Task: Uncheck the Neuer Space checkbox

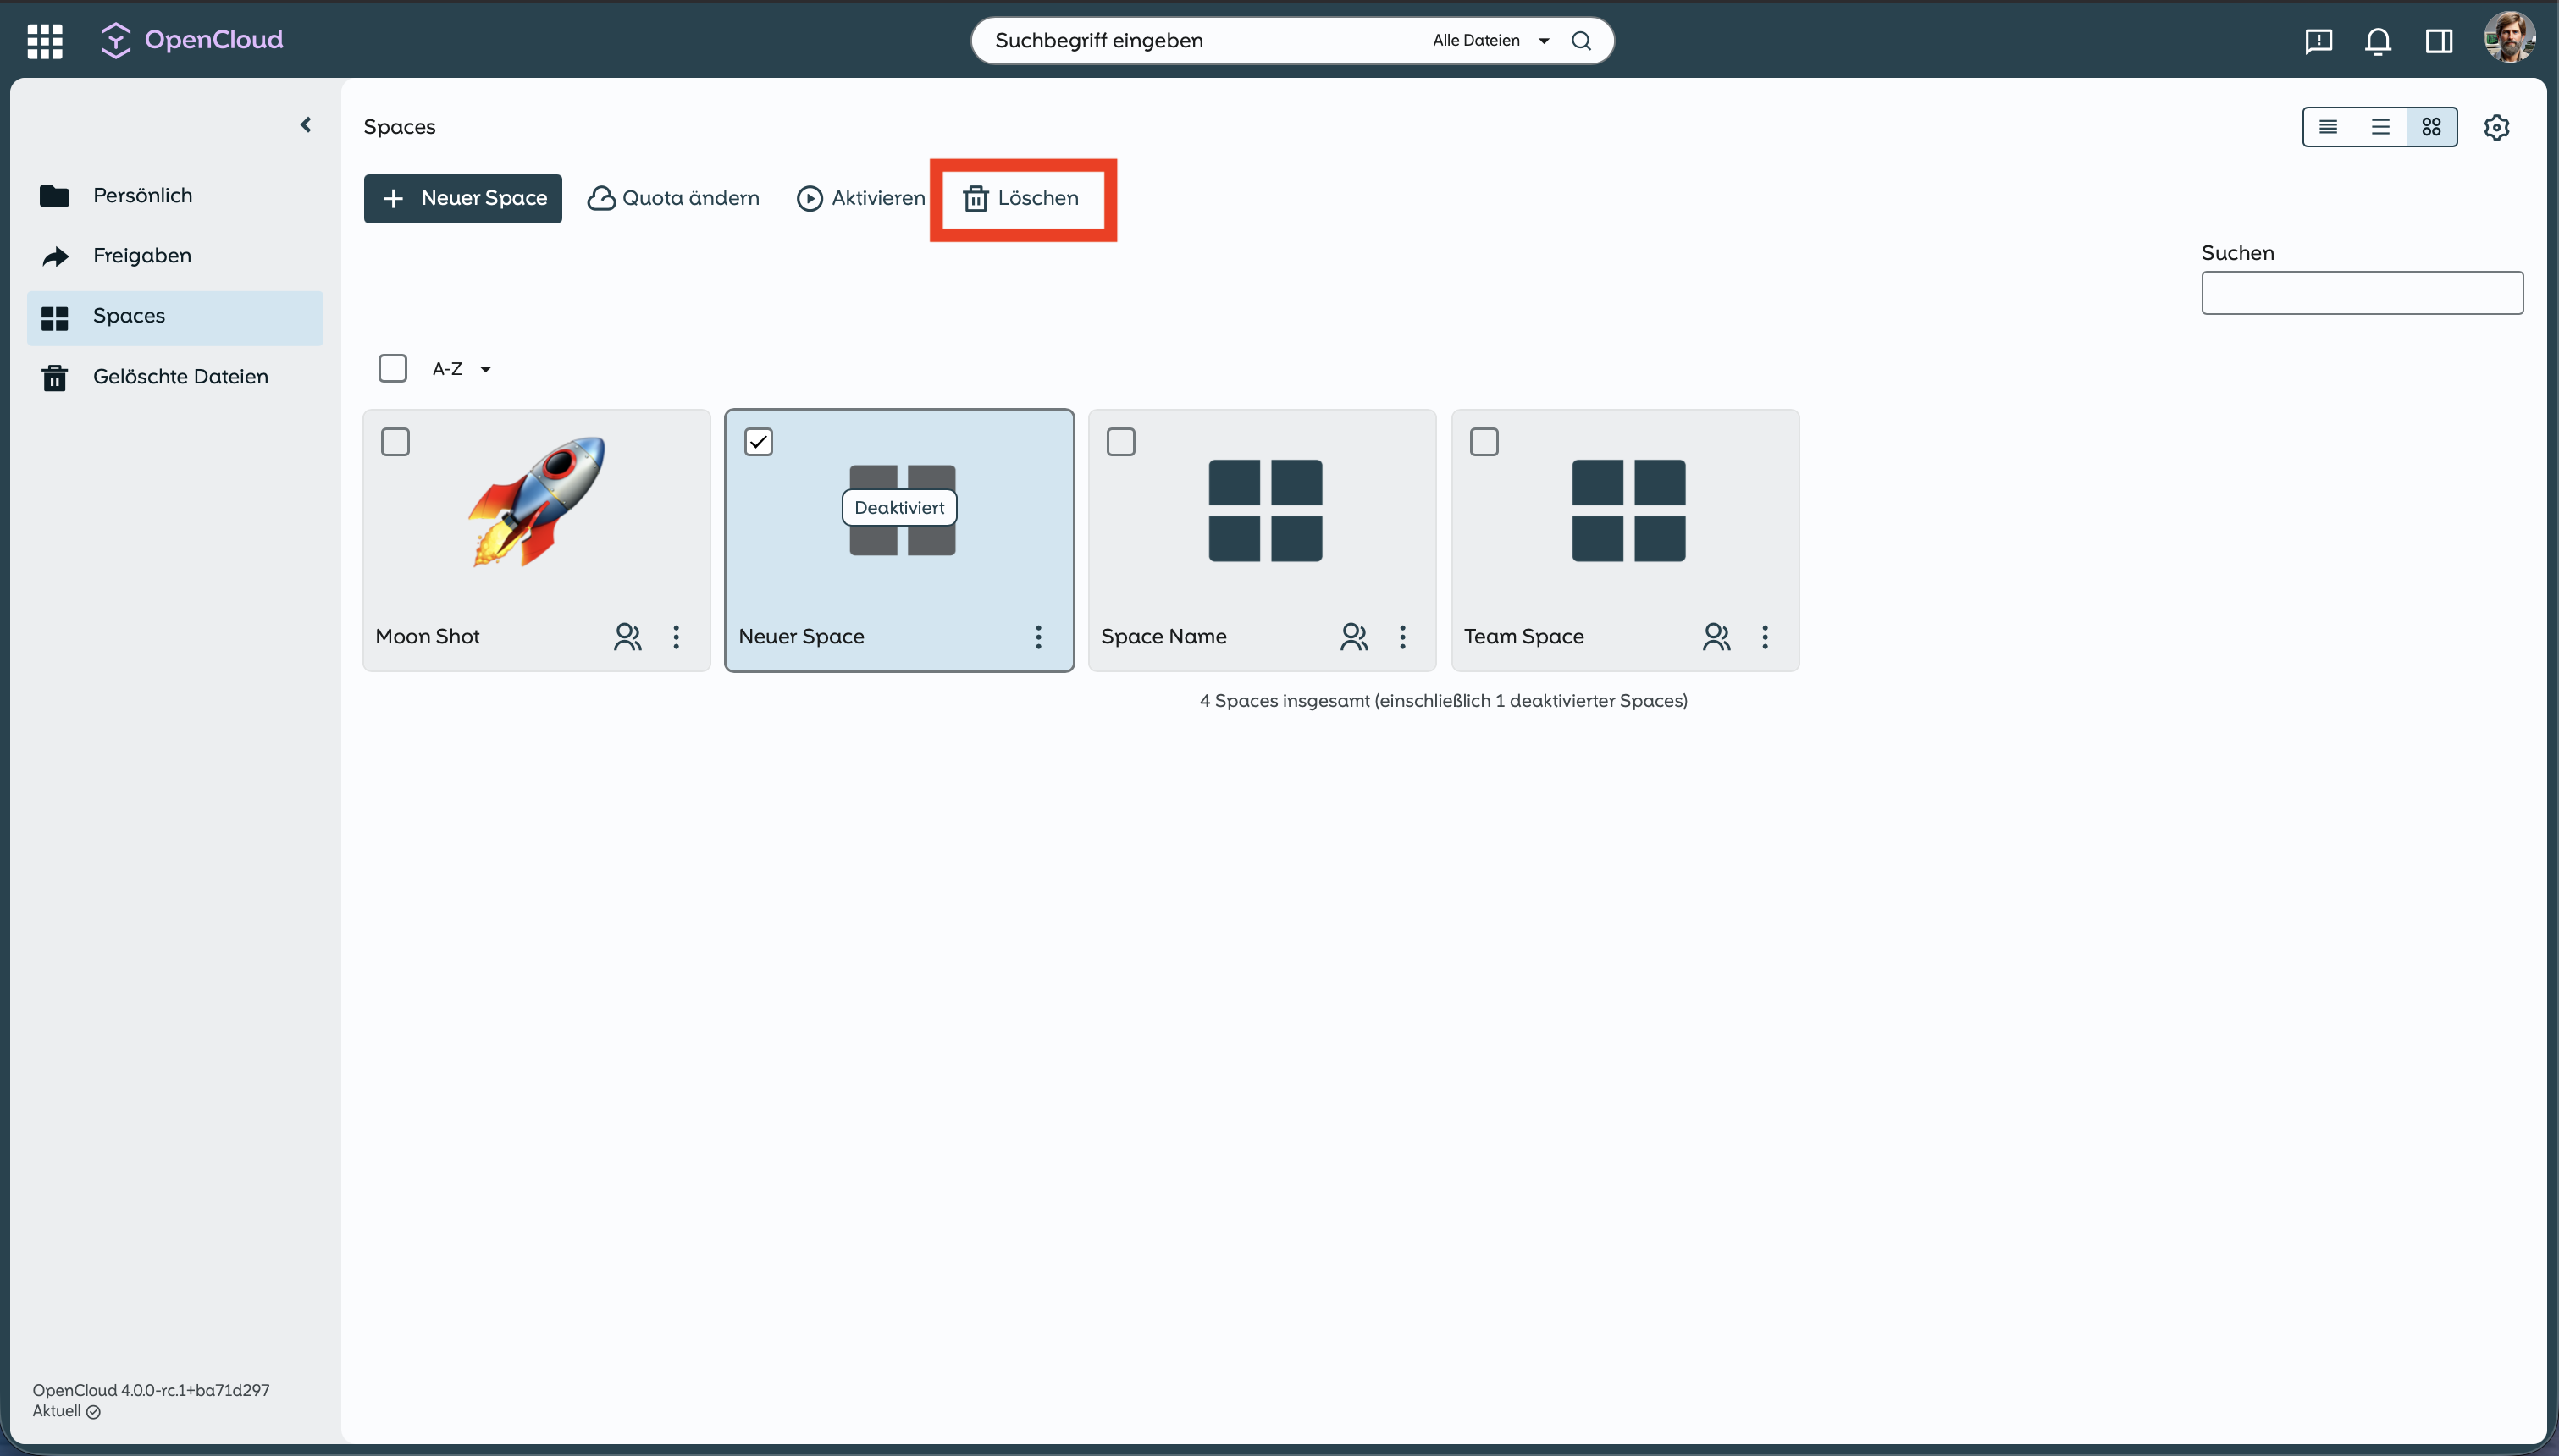Action: [758, 442]
